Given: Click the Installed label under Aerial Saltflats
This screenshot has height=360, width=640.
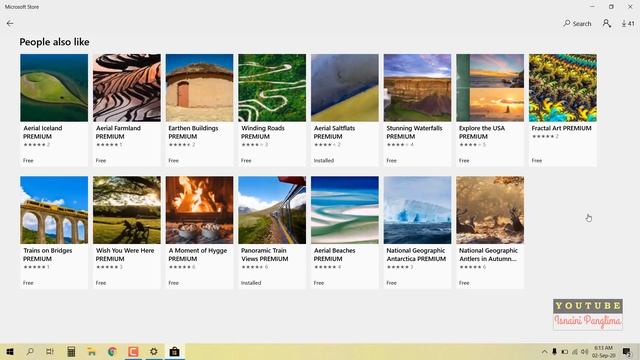Looking at the screenshot, I should pyautogui.click(x=324, y=160).
